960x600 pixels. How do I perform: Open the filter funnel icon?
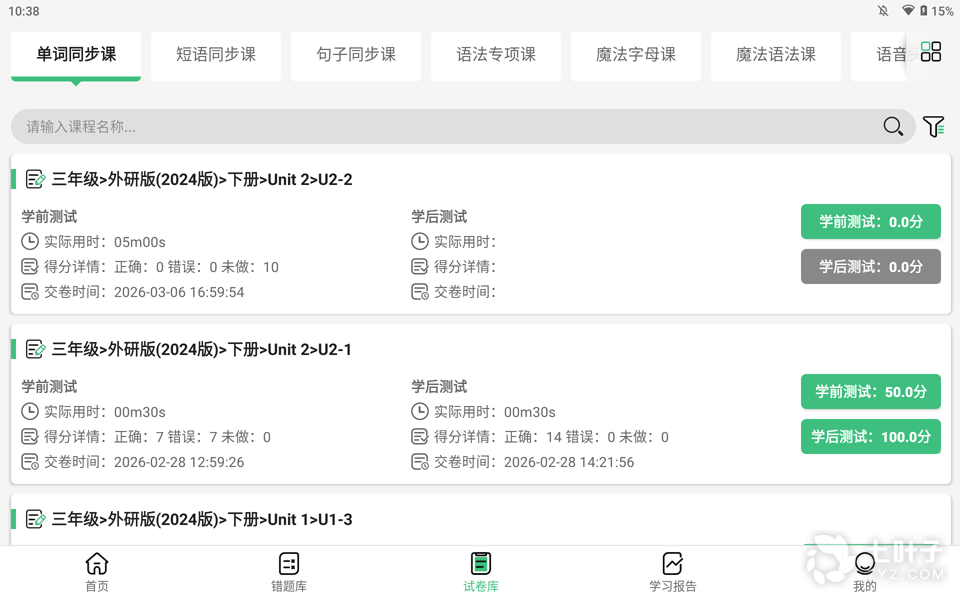click(933, 127)
